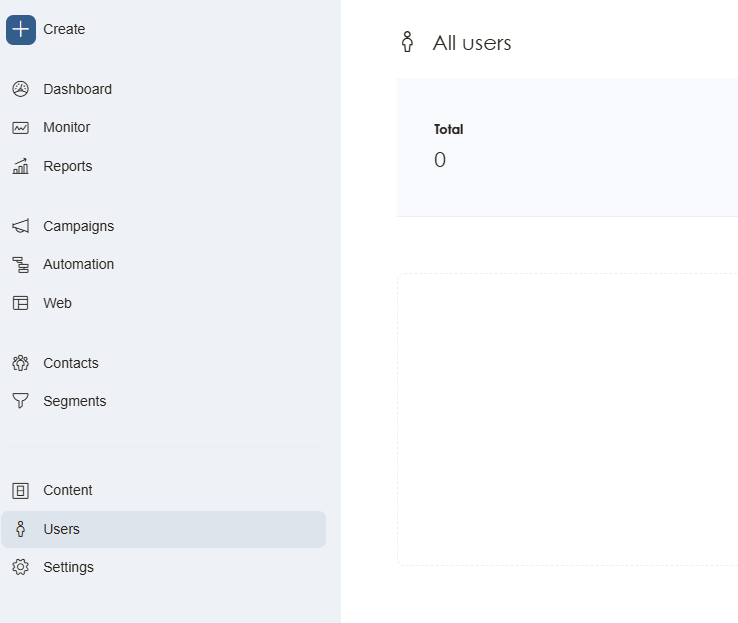Click the Automation workflow icon
The image size is (738, 623).
pyautogui.click(x=20, y=265)
